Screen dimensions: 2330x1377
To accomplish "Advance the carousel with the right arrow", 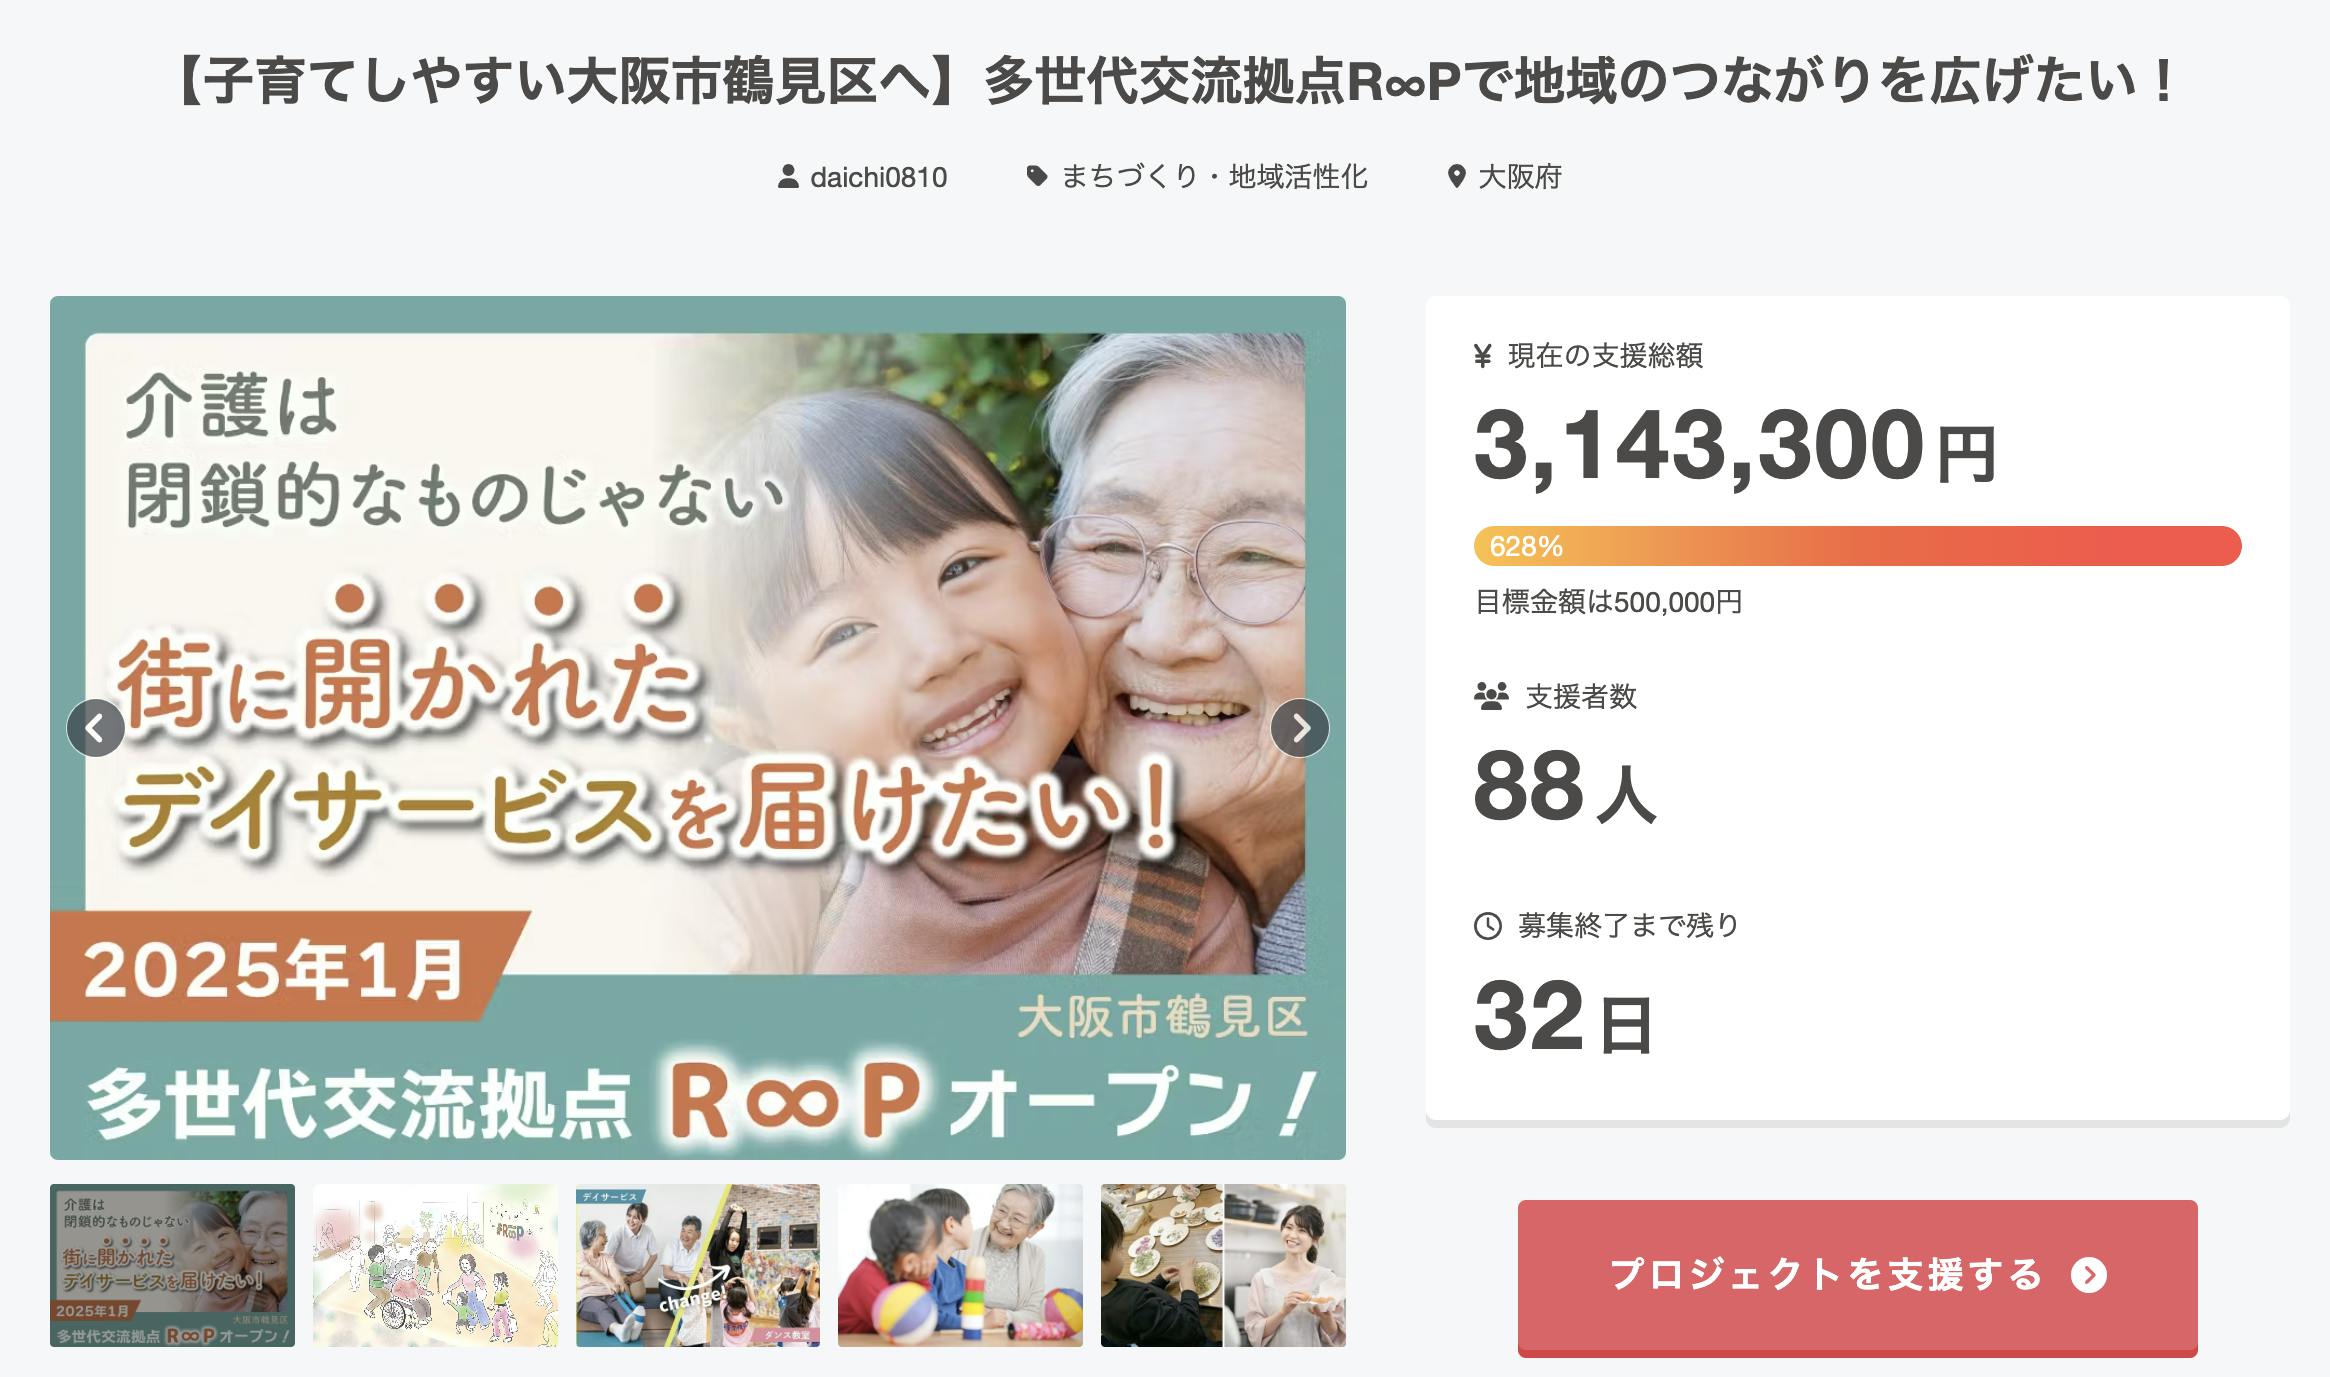I will pos(1300,728).
